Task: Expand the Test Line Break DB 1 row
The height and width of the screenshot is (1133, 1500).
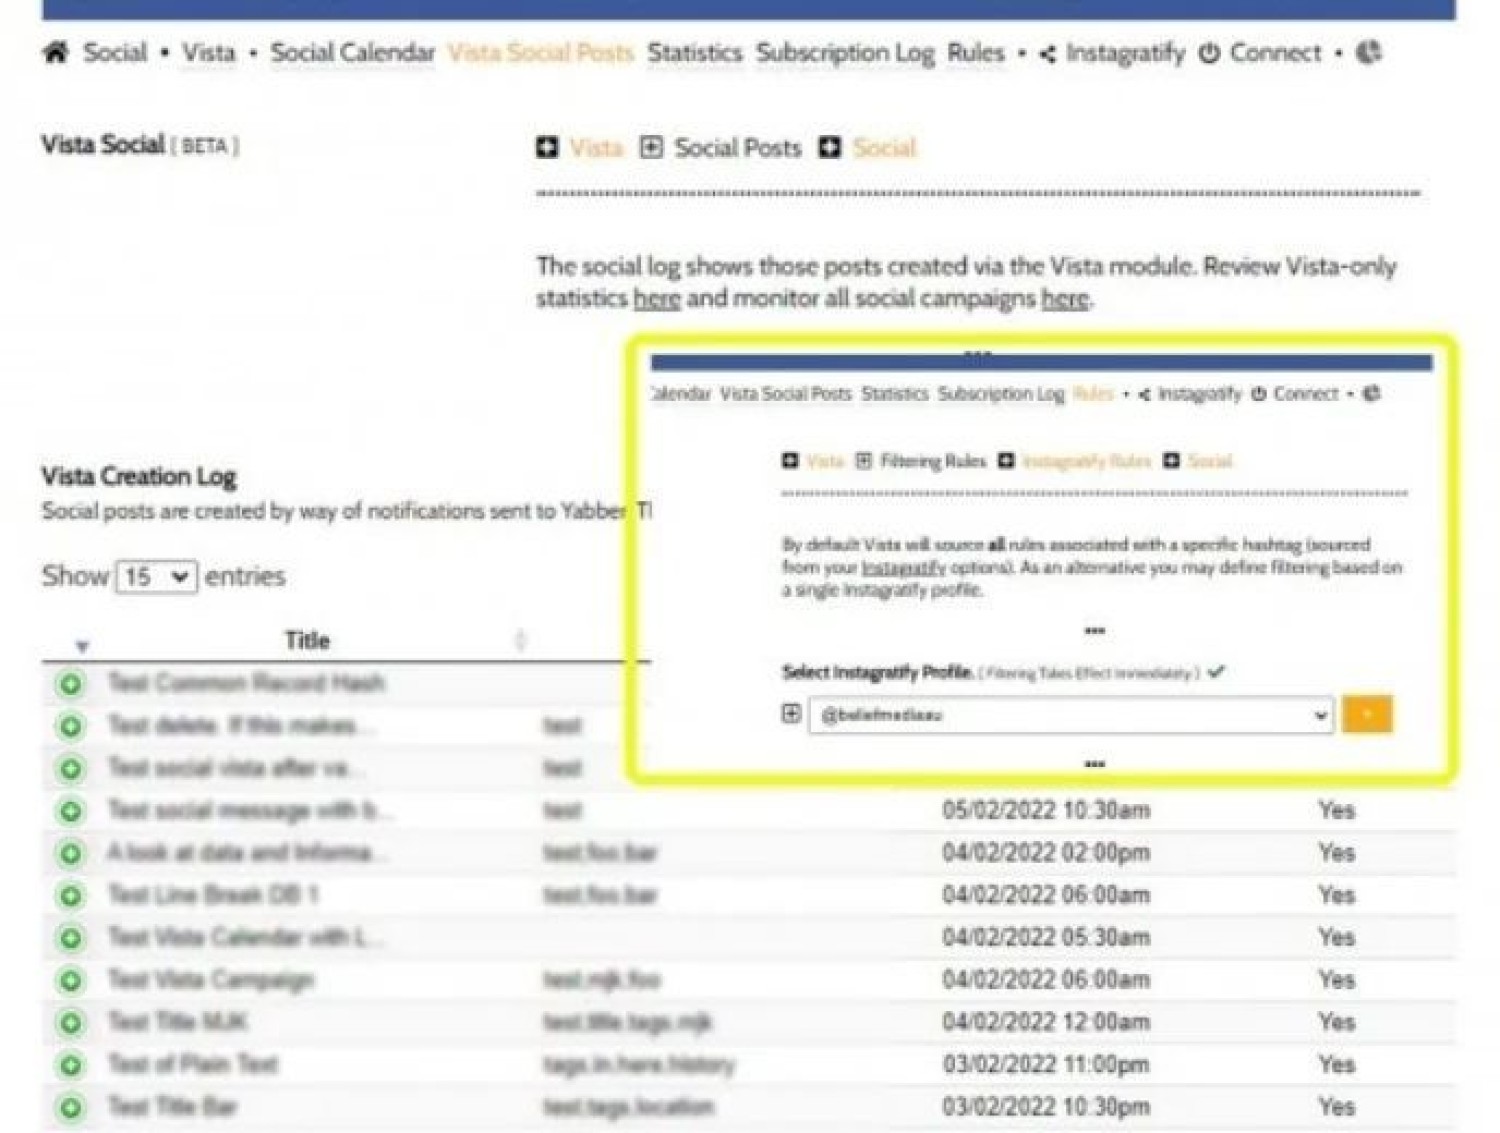Action: (71, 896)
